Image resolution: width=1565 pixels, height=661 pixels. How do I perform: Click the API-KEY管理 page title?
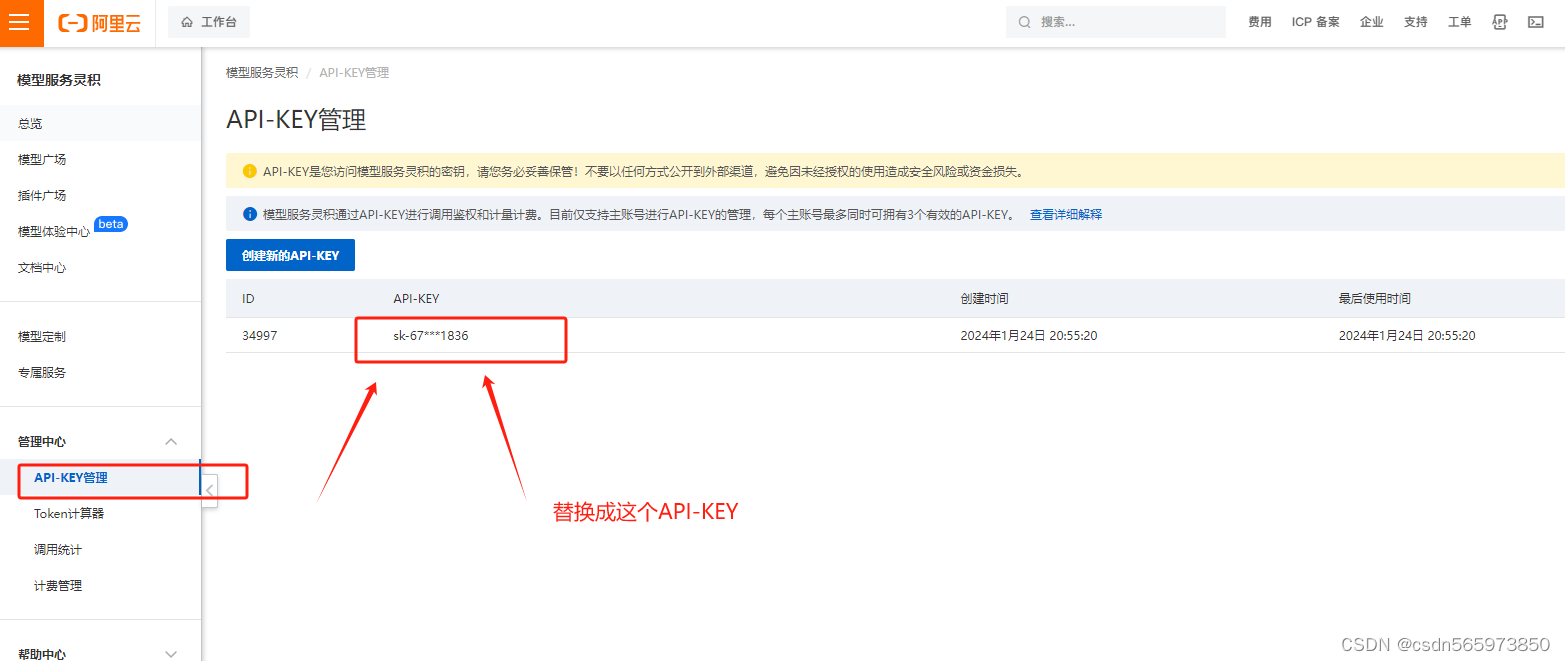click(296, 120)
